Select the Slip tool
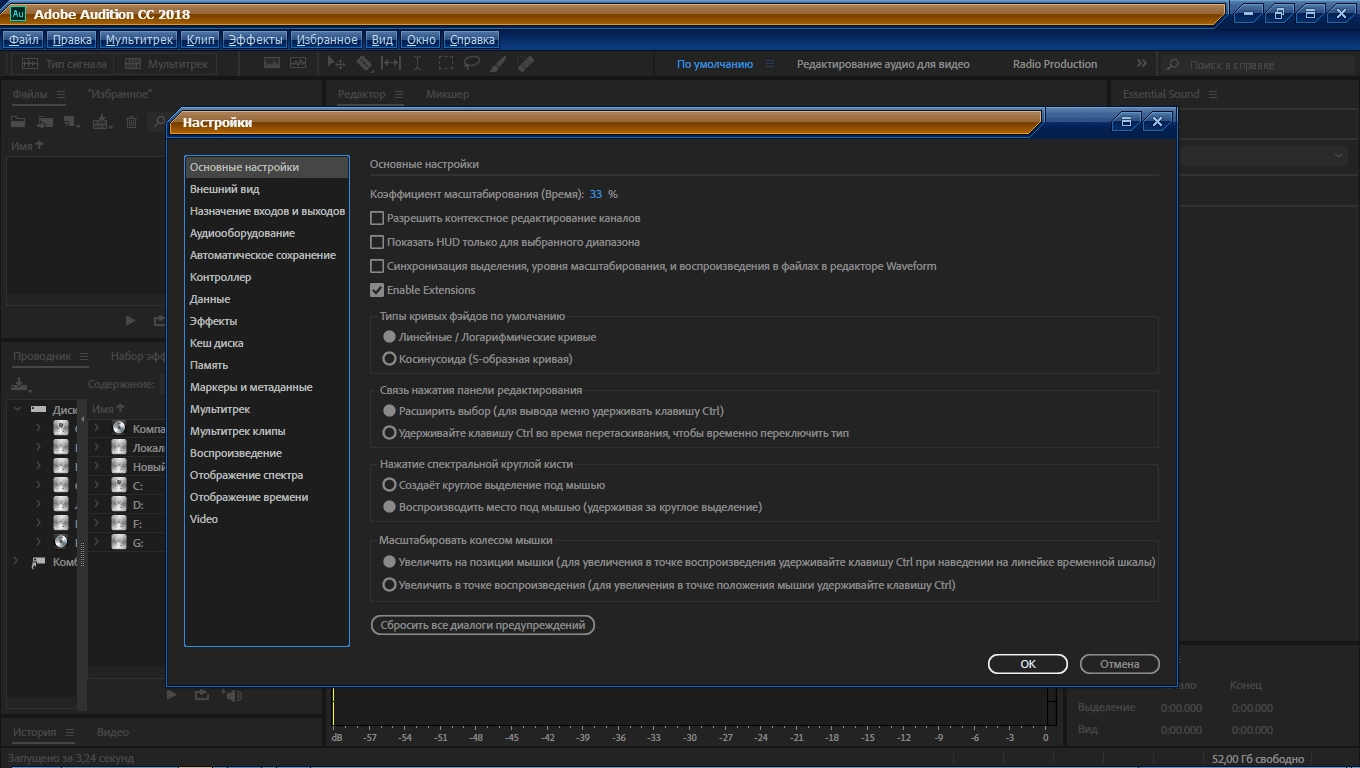The height and width of the screenshot is (768, 1360). coord(391,63)
